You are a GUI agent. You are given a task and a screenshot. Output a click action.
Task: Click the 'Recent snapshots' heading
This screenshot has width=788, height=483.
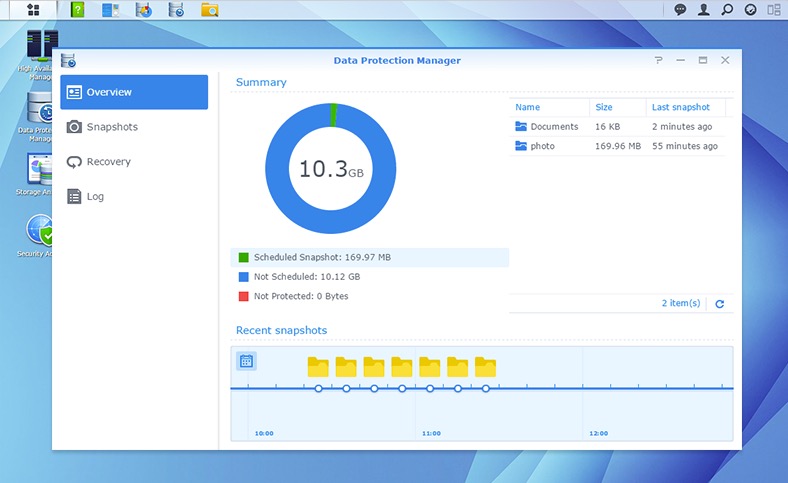[281, 330]
